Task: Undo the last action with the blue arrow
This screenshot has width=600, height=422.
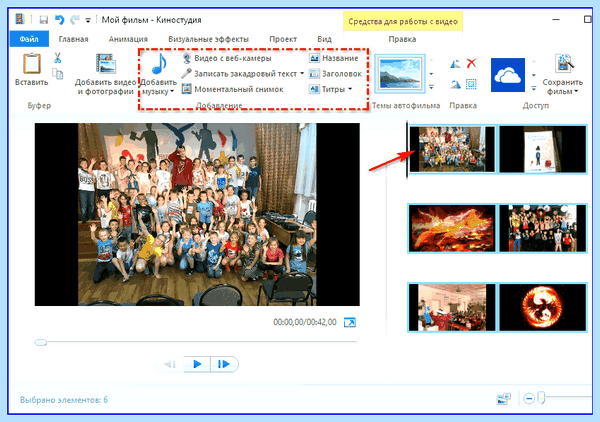Action: coord(59,20)
